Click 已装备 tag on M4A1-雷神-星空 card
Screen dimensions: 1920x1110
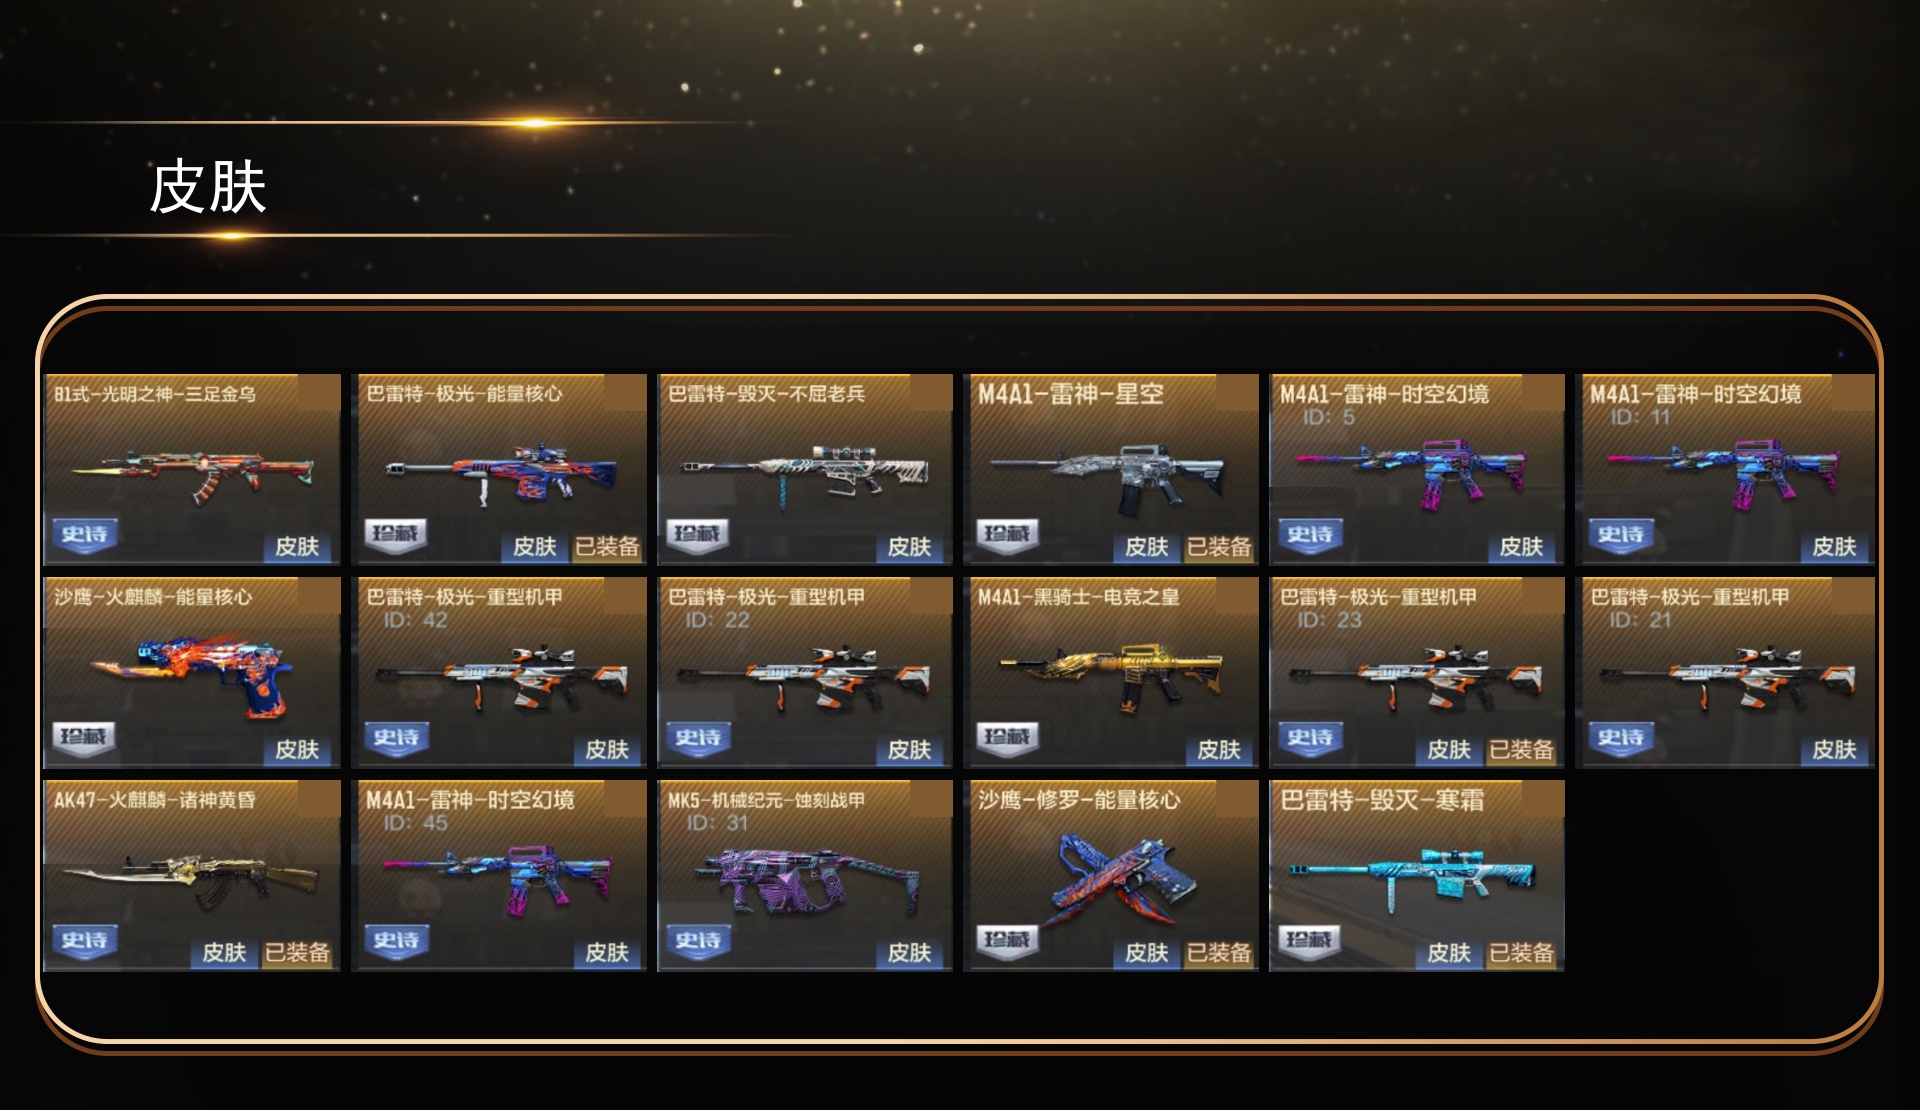click(x=1219, y=546)
